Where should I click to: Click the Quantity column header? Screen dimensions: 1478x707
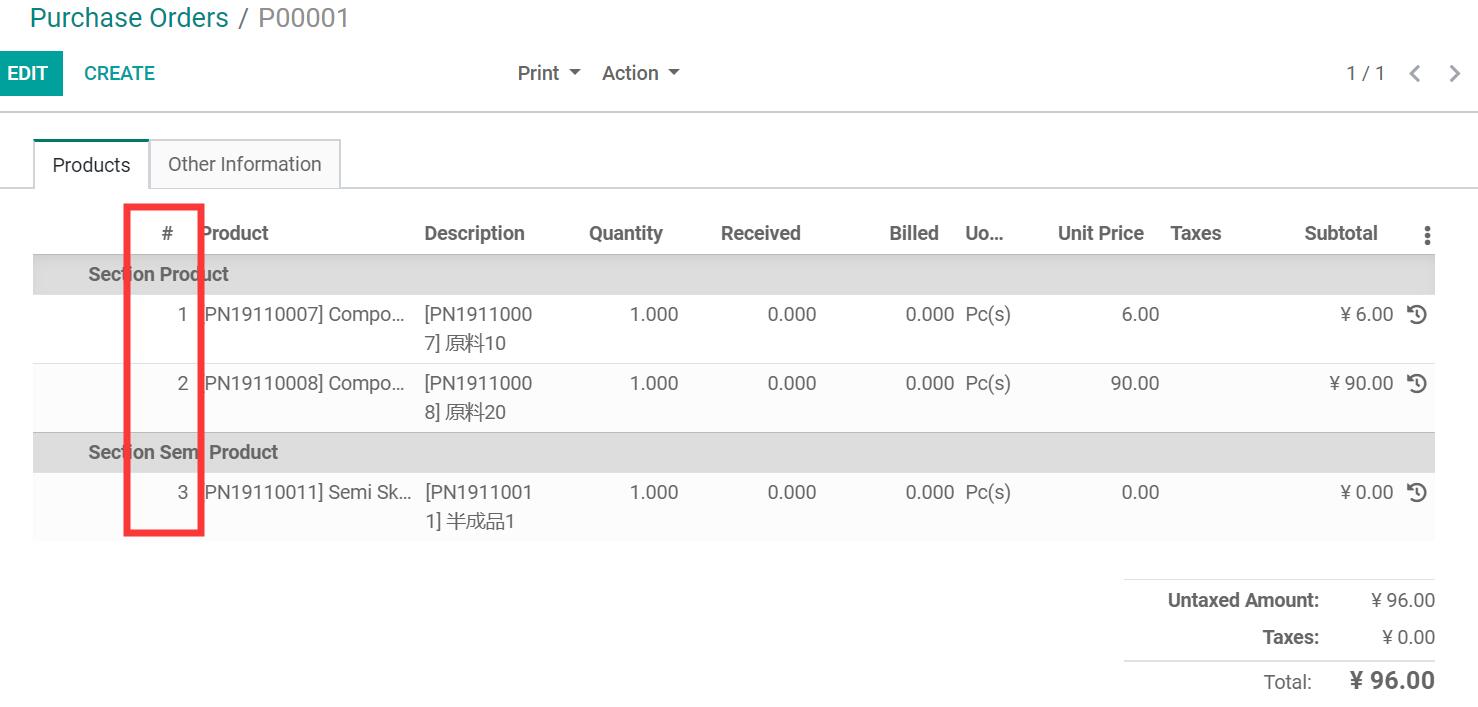pyautogui.click(x=626, y=233)
